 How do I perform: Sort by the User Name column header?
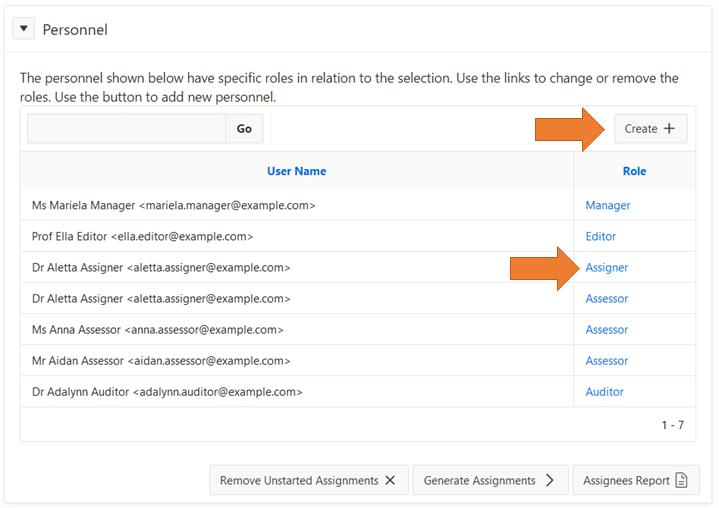(296, 171)
